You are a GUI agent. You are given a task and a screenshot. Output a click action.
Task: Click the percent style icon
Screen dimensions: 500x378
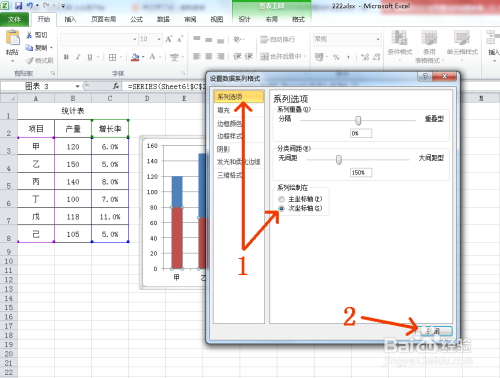coord(336,57)
